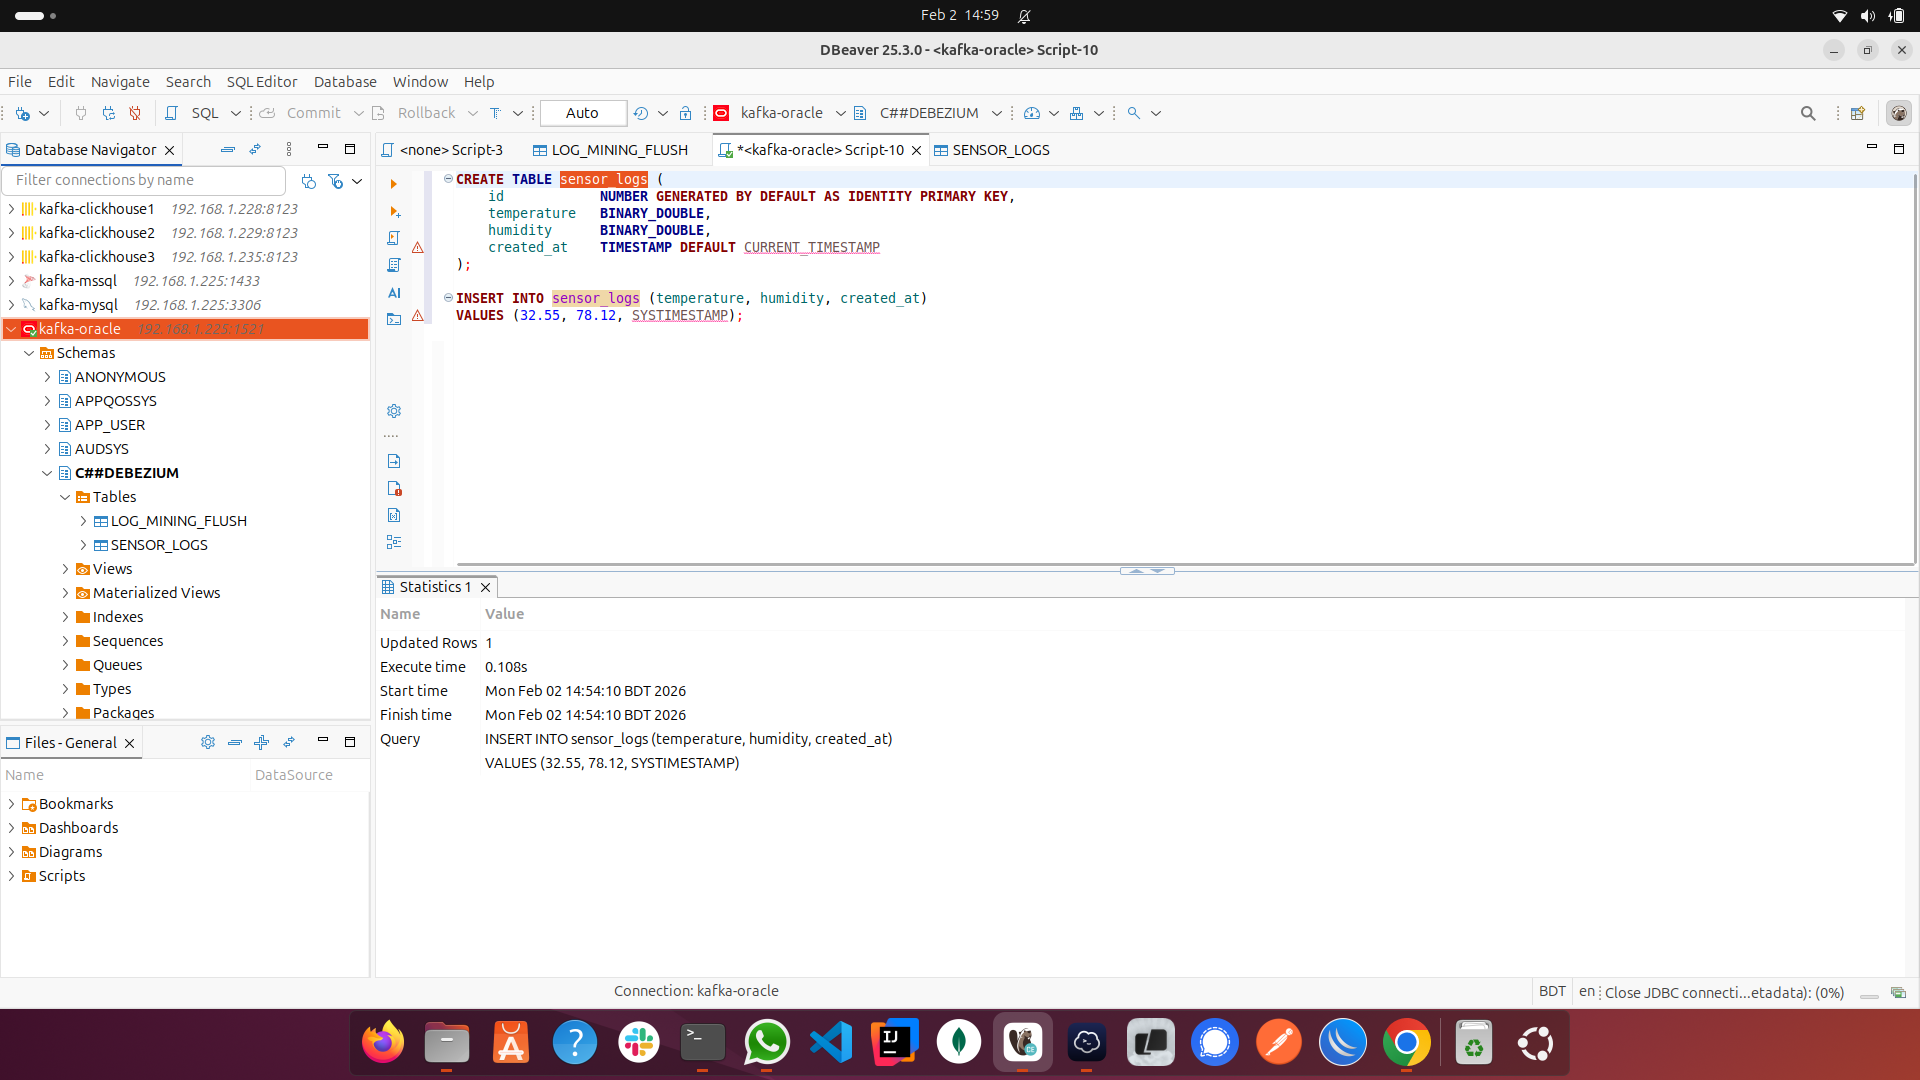Click the Collapse All icon in Database Navigator

click(228, 150)
